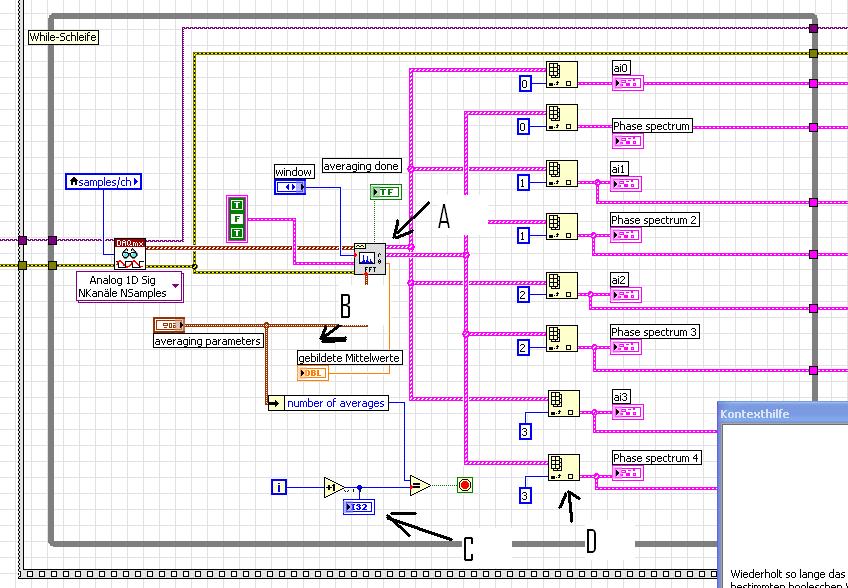Select the T F T boolean array constant
Viewport: 848px width, 588px height.
tap(237, 219)
